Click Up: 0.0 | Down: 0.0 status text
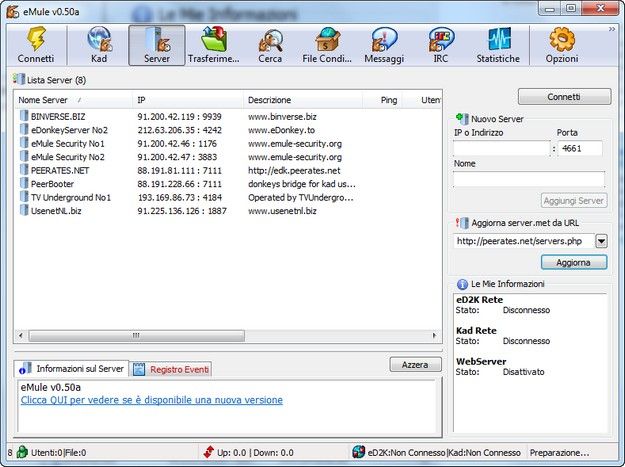Screen dimensions: 625x467 255,453
